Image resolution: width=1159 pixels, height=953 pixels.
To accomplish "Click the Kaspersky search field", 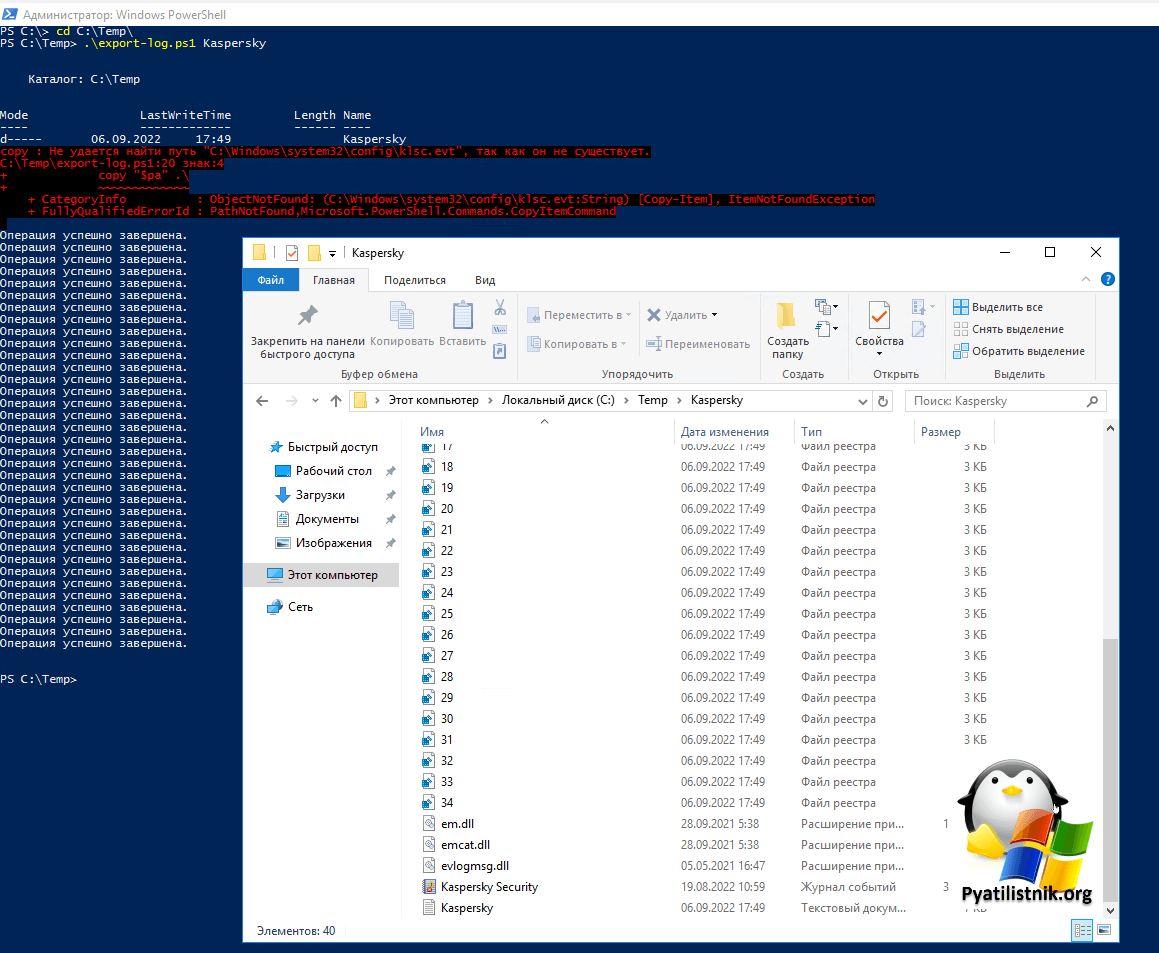I will 995,401.
